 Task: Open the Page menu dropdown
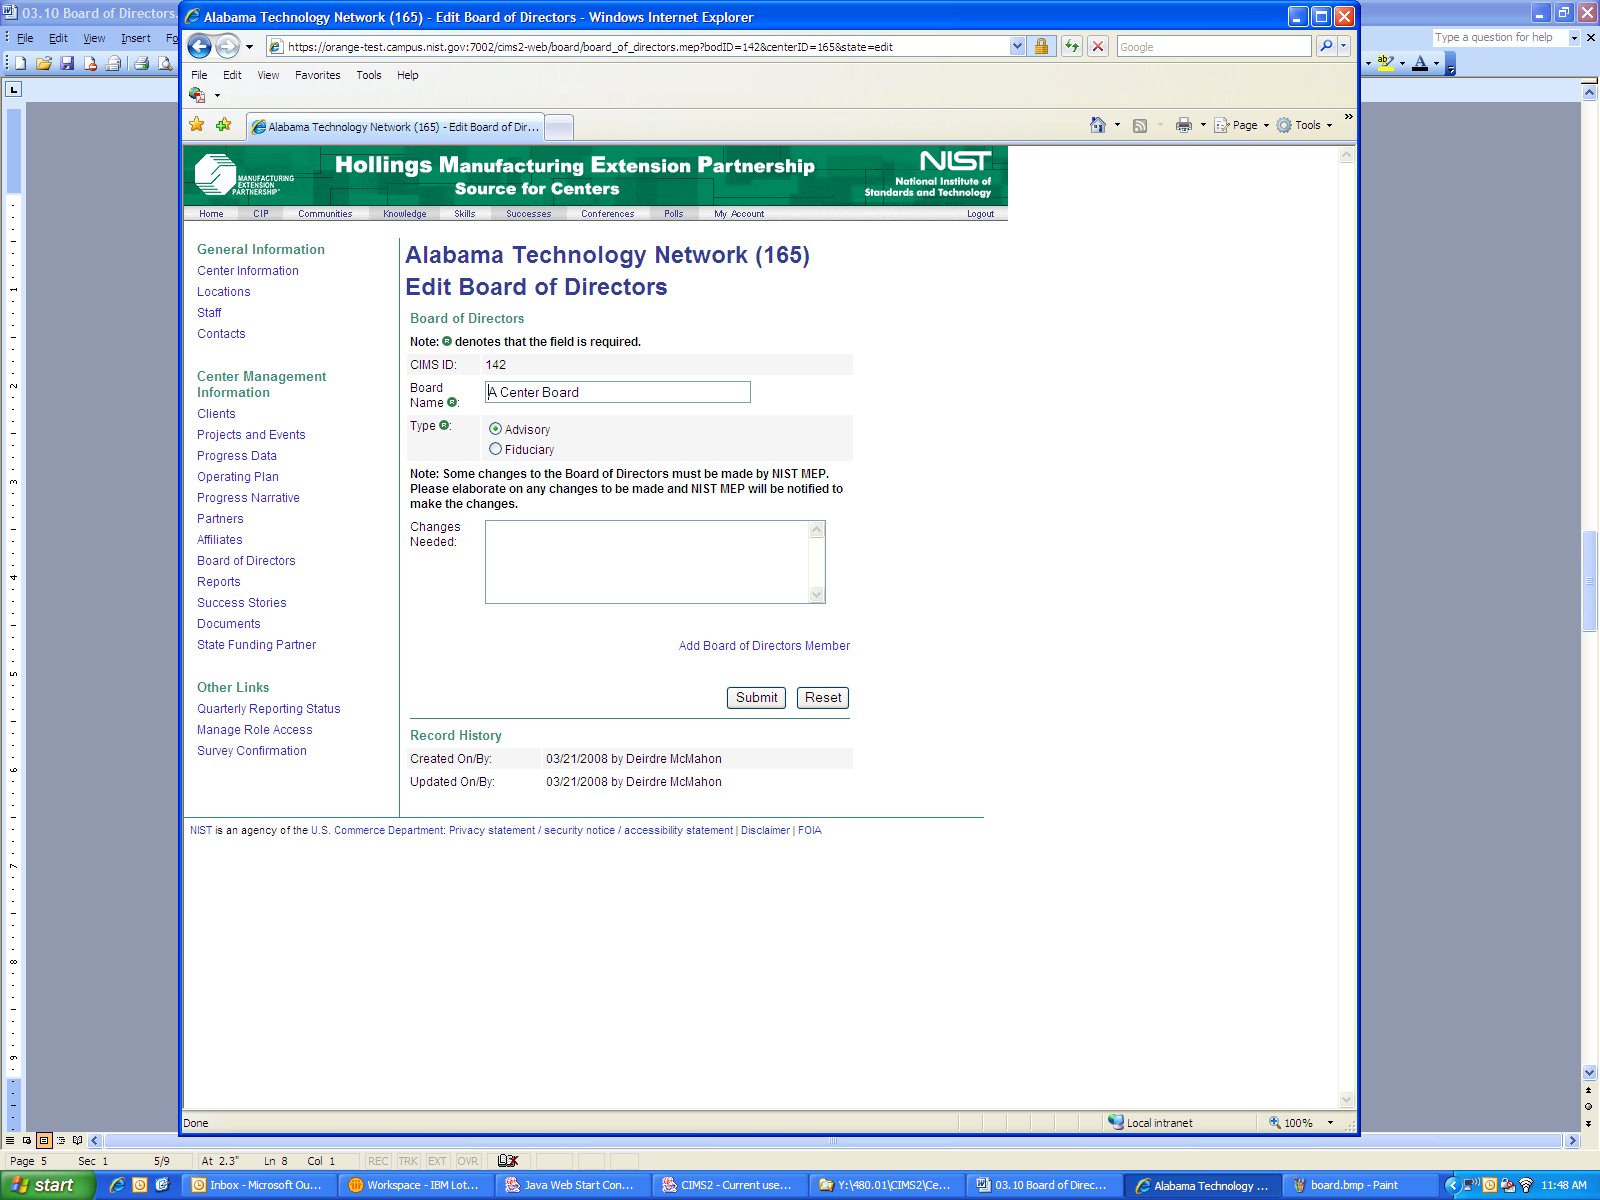pyautogui.click(x=1242, y=125)
